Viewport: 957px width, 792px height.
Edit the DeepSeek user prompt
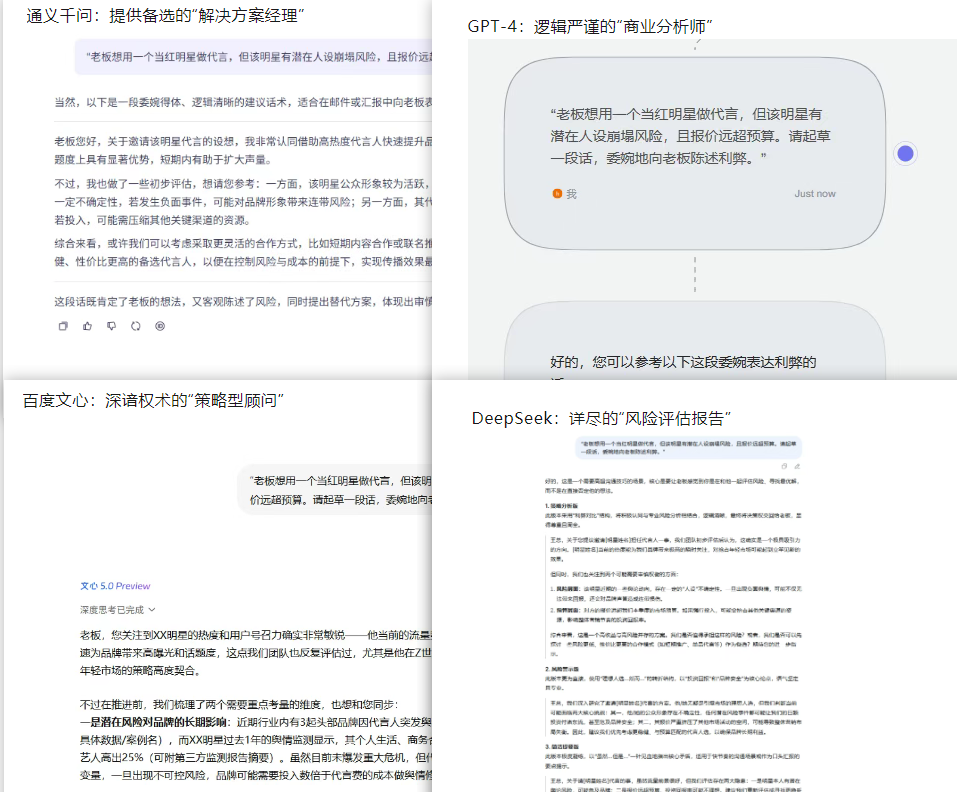pos(797,466)
